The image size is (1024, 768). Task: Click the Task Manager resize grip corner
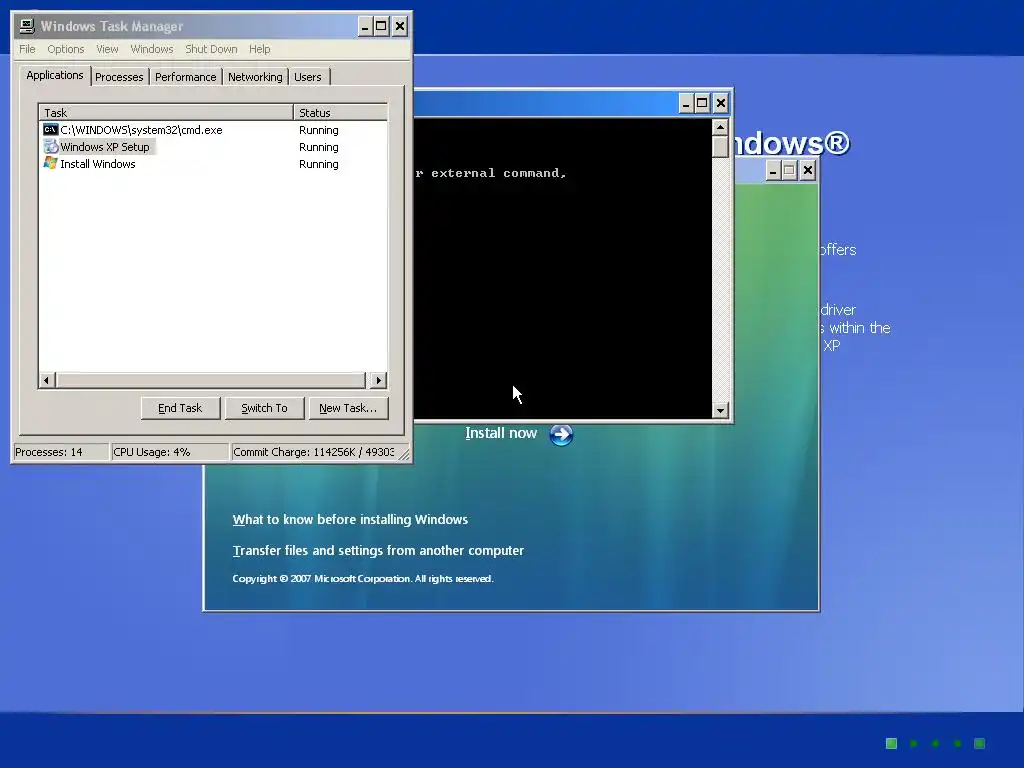404,455
